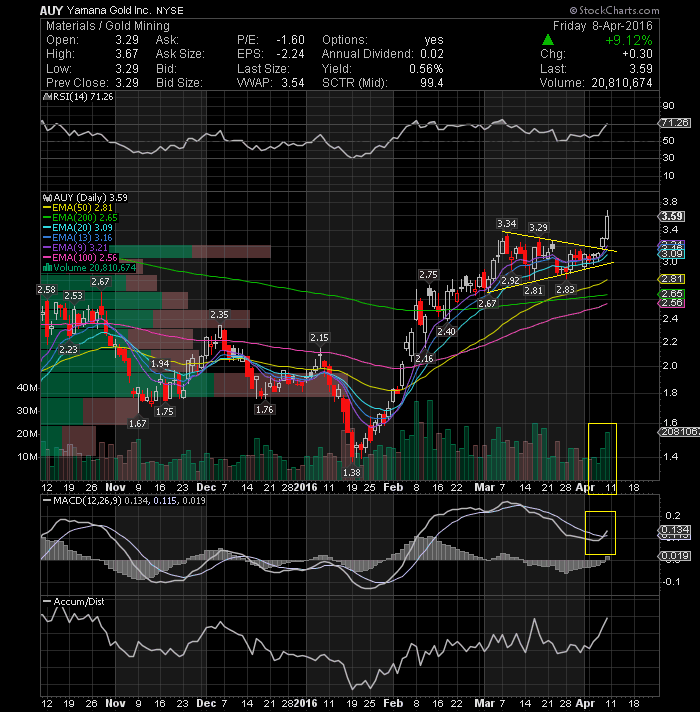The image size is (700, 712).
Task: Click the 2.58 October price label
Action: pos(46,289)
